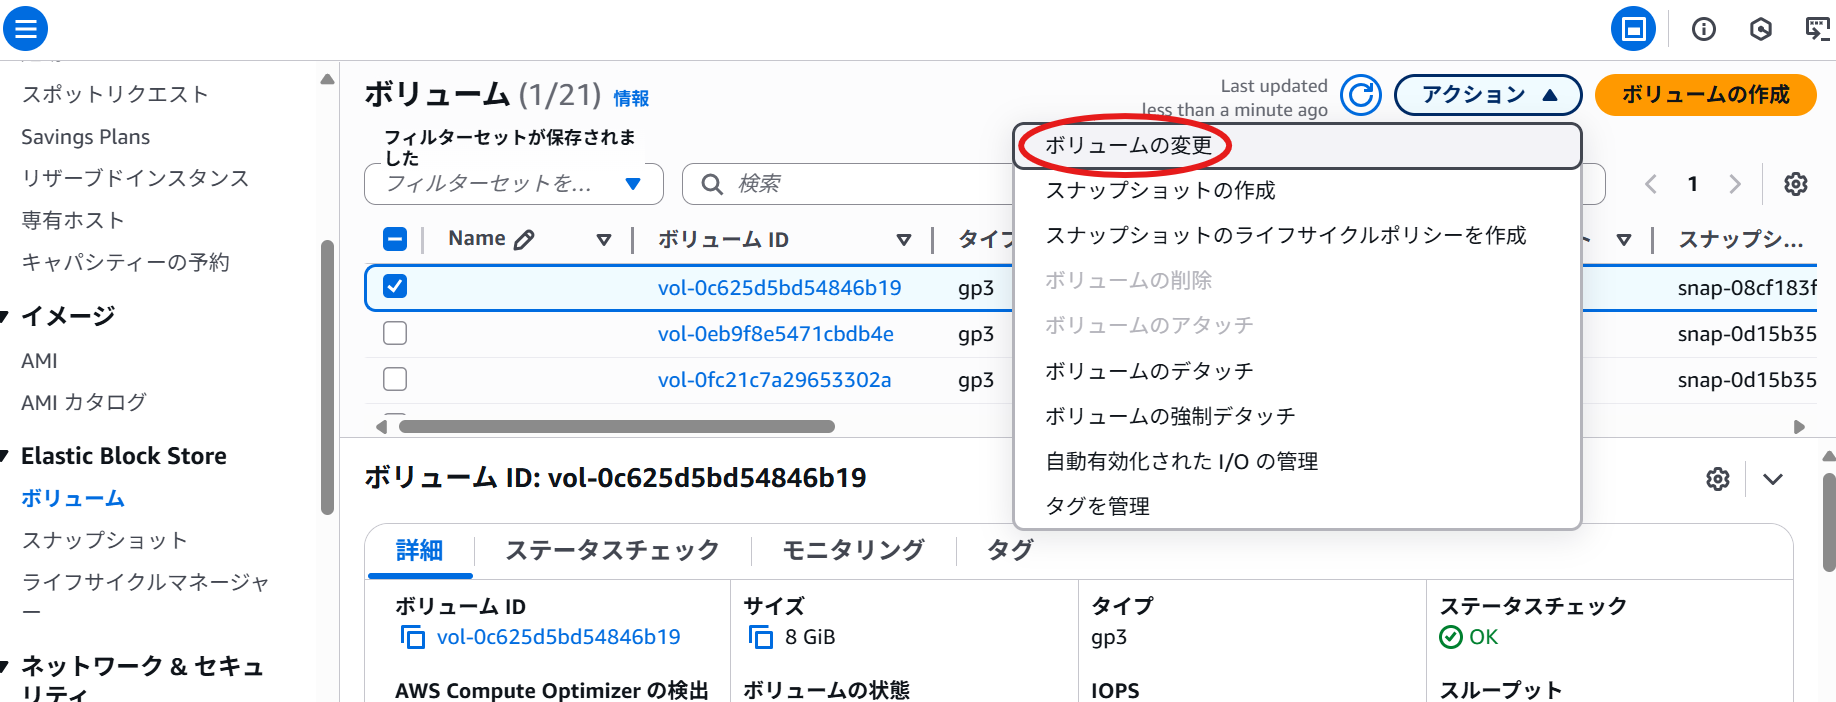The image size is (1836, 702).
Task: Open the CloudShell monitor icon
Action: coord(1818,29)
